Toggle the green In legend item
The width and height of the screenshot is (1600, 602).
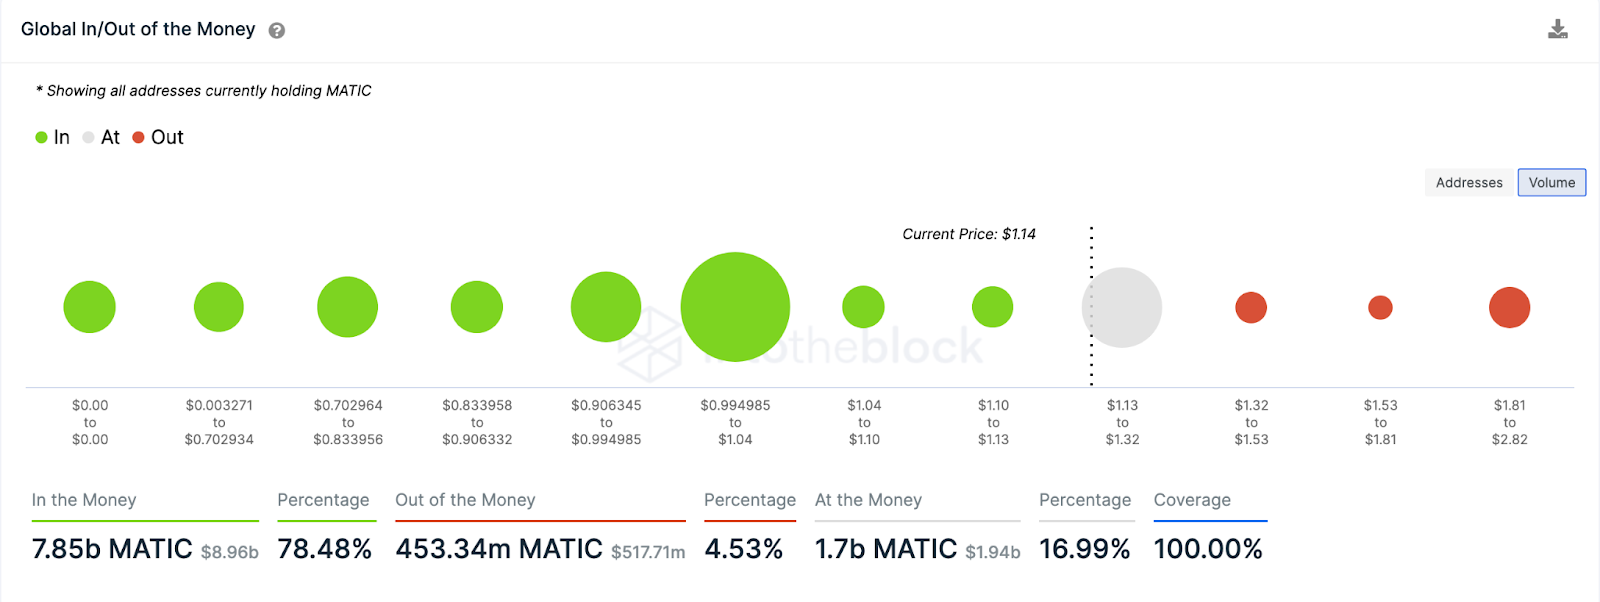click(x=53, y=137)
